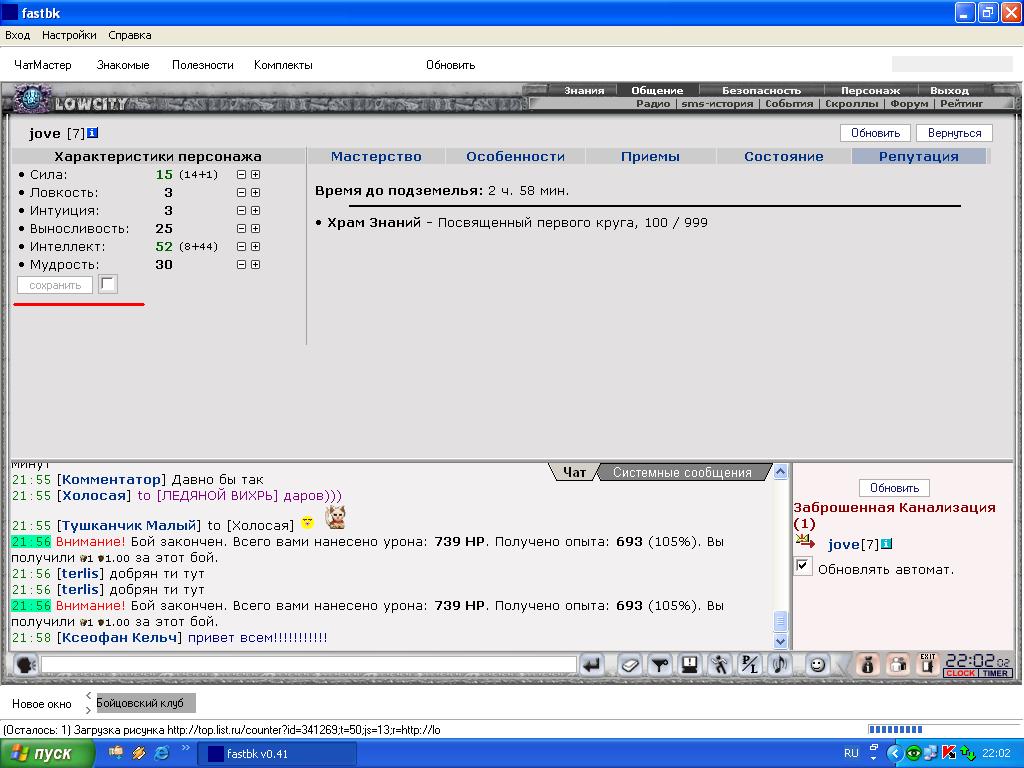The image size is (1024, 768).
Task: Decrease Интеллект with minus button
Action: (x=241, y=246)
